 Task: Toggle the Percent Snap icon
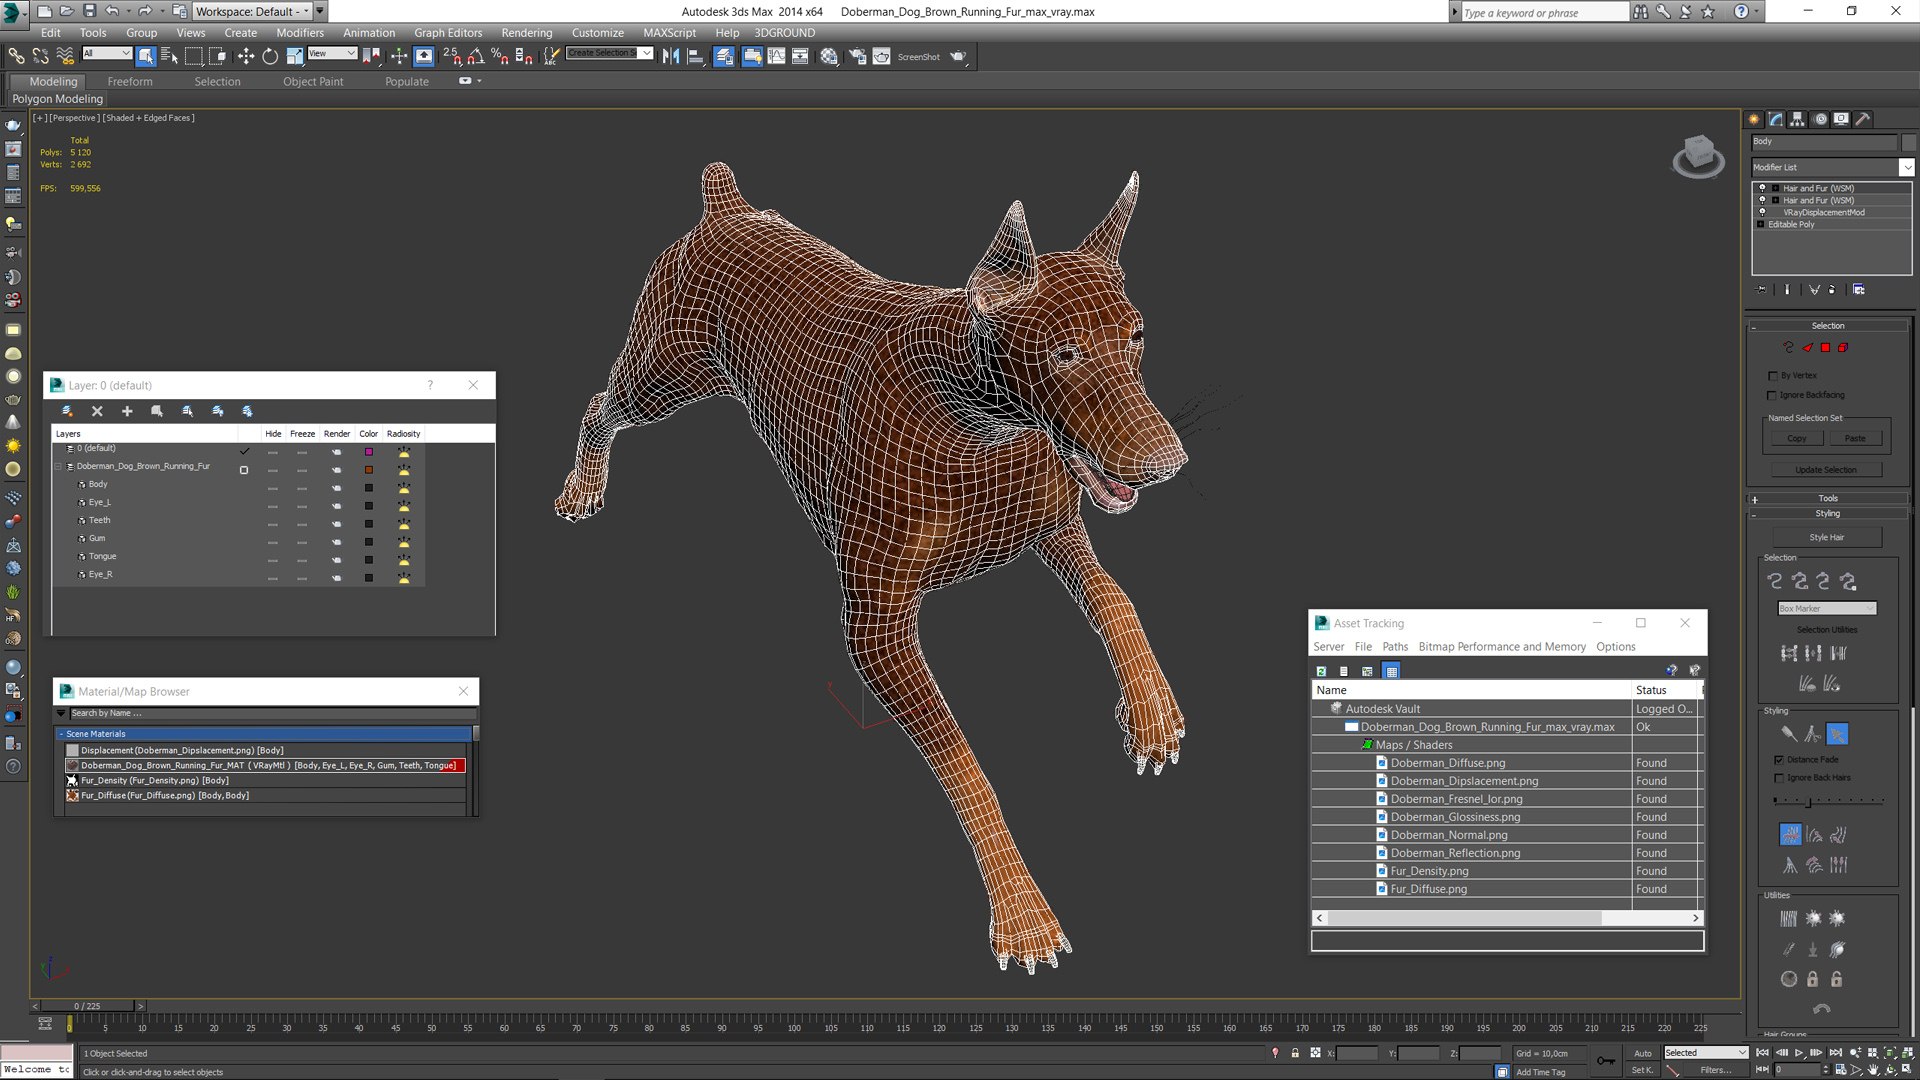click(x=499, y=56)
